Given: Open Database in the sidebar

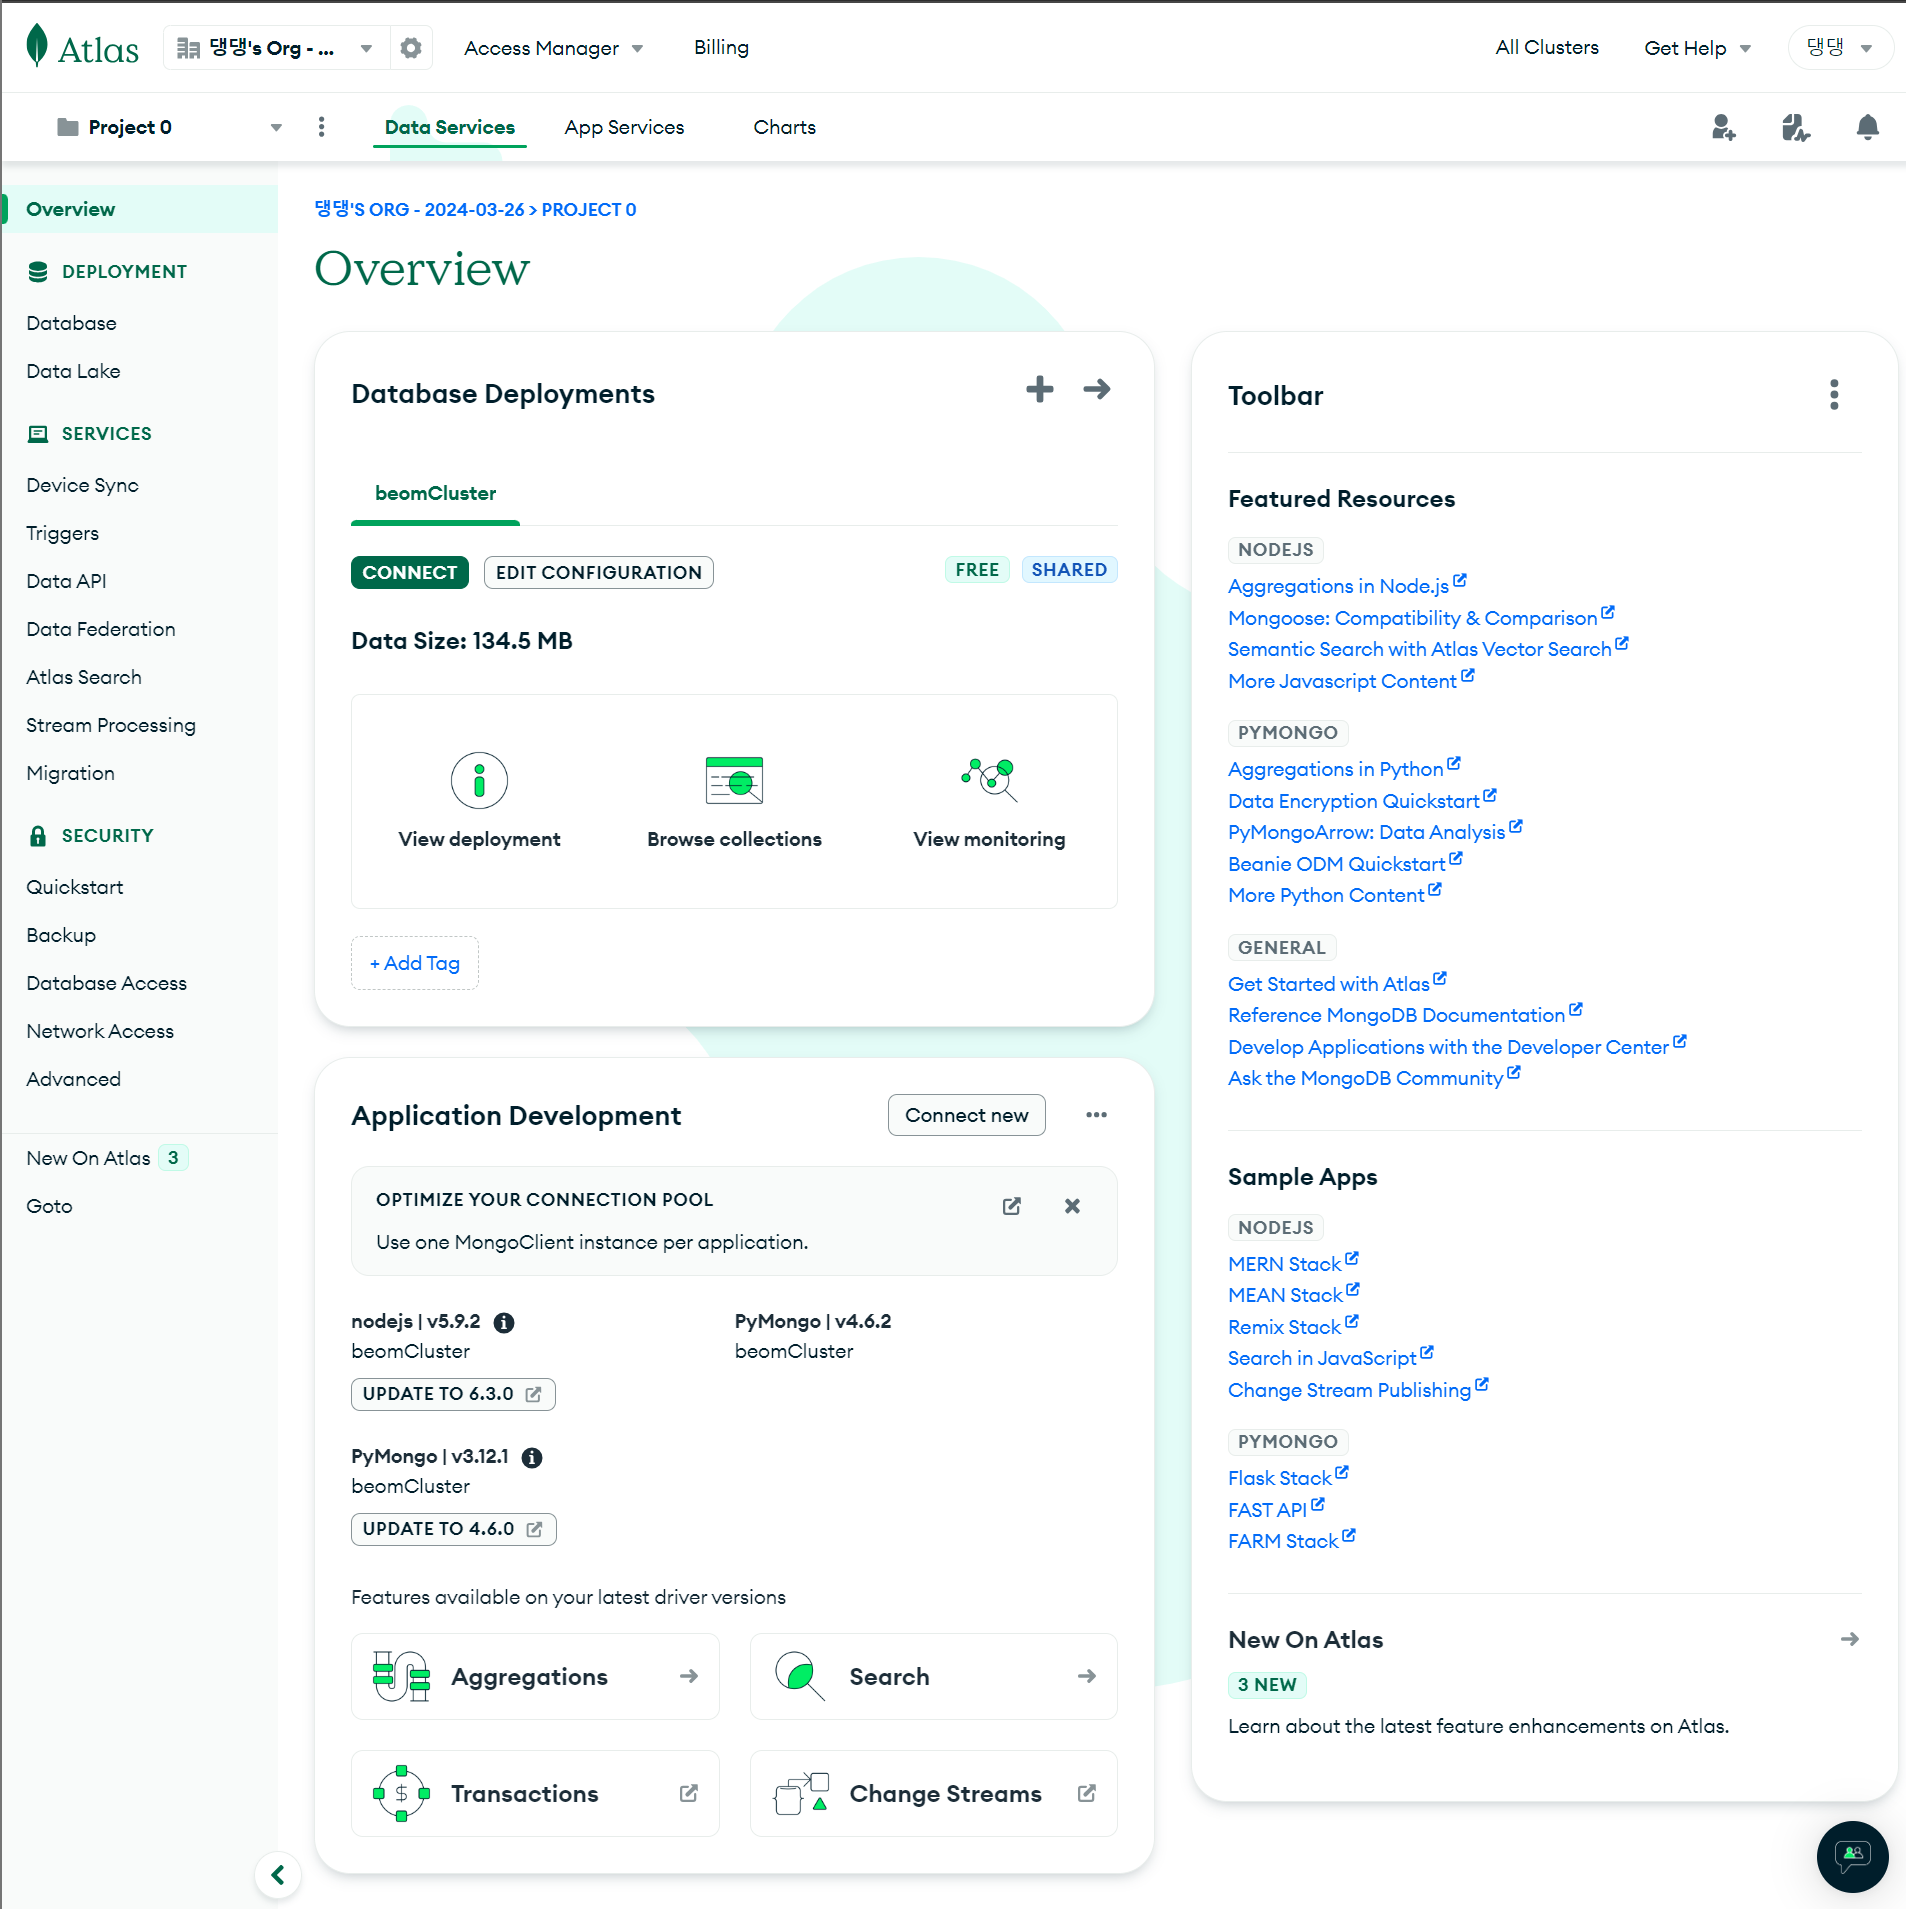Looking at the screenshot, I should click(71, 323).
